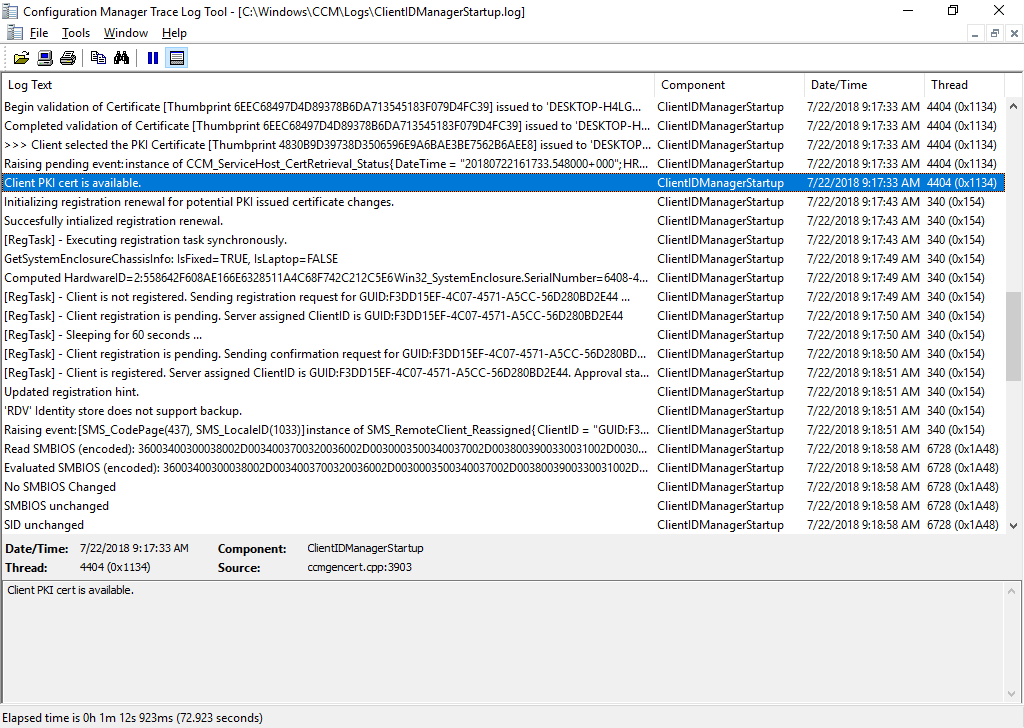
Task: Click the Open log file toolbar icon
Action: [x=22, y=58]
